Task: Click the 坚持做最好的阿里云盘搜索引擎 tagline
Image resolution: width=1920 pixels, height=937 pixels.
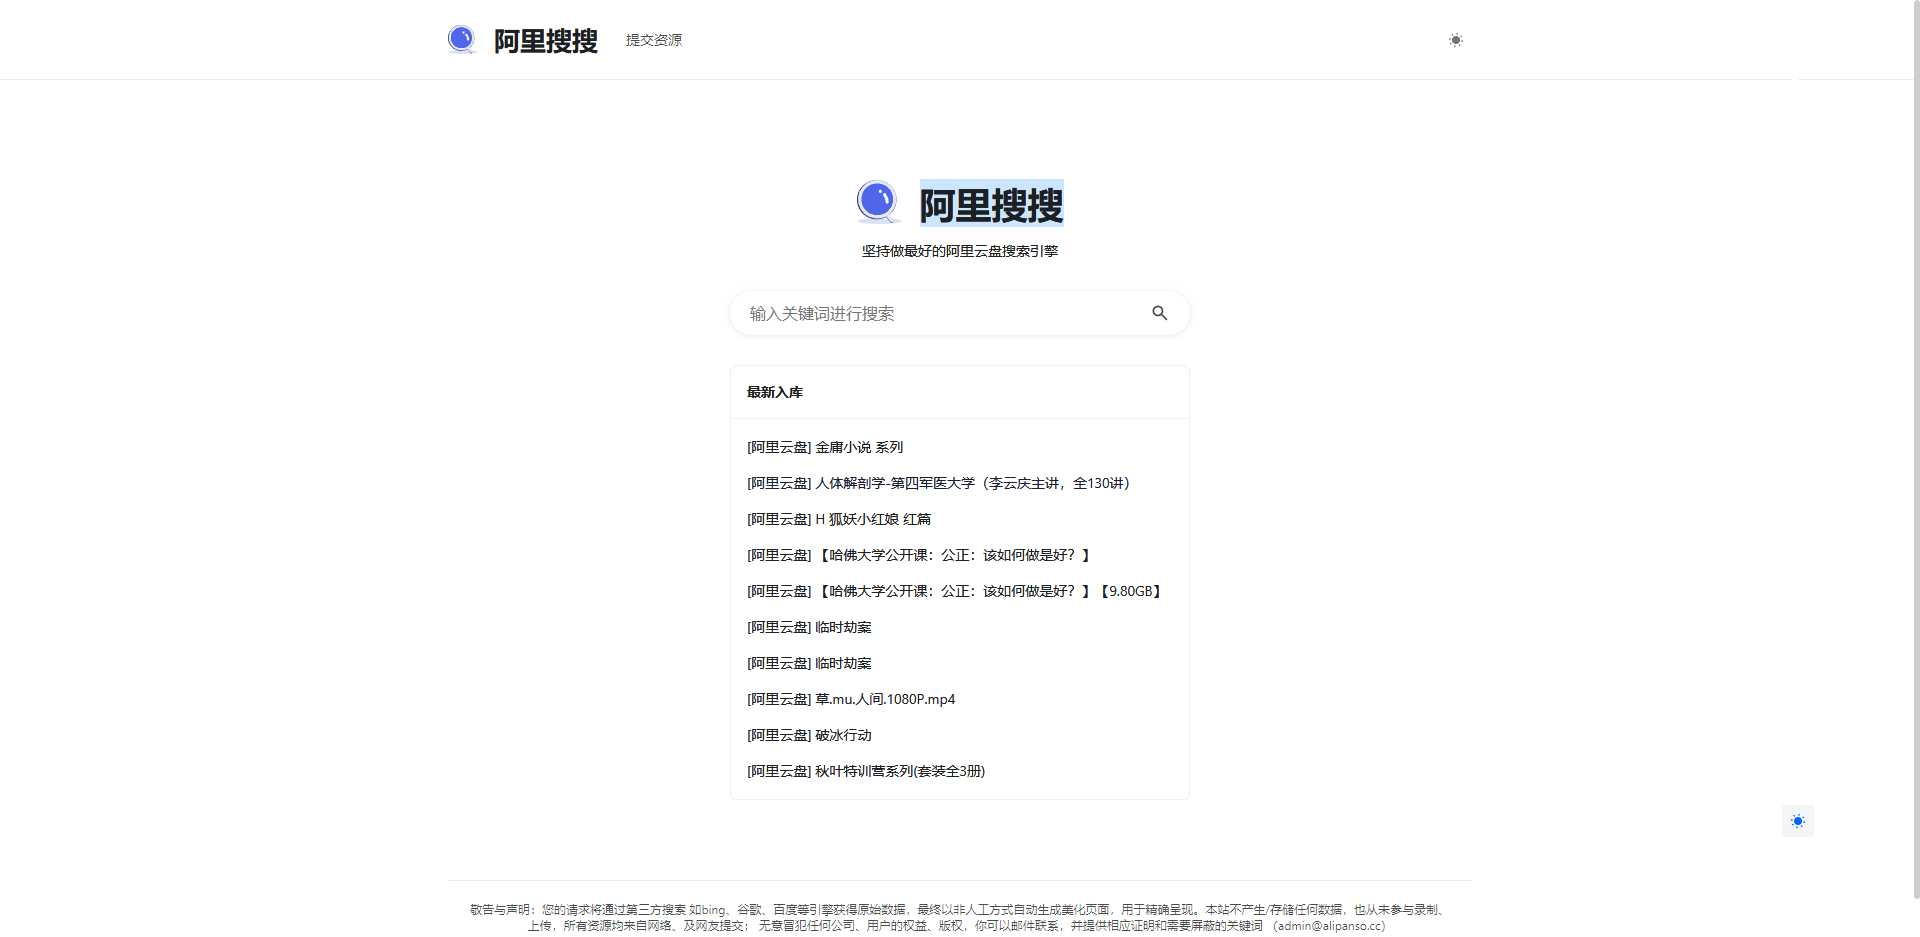Action: [x=960, y=251]
